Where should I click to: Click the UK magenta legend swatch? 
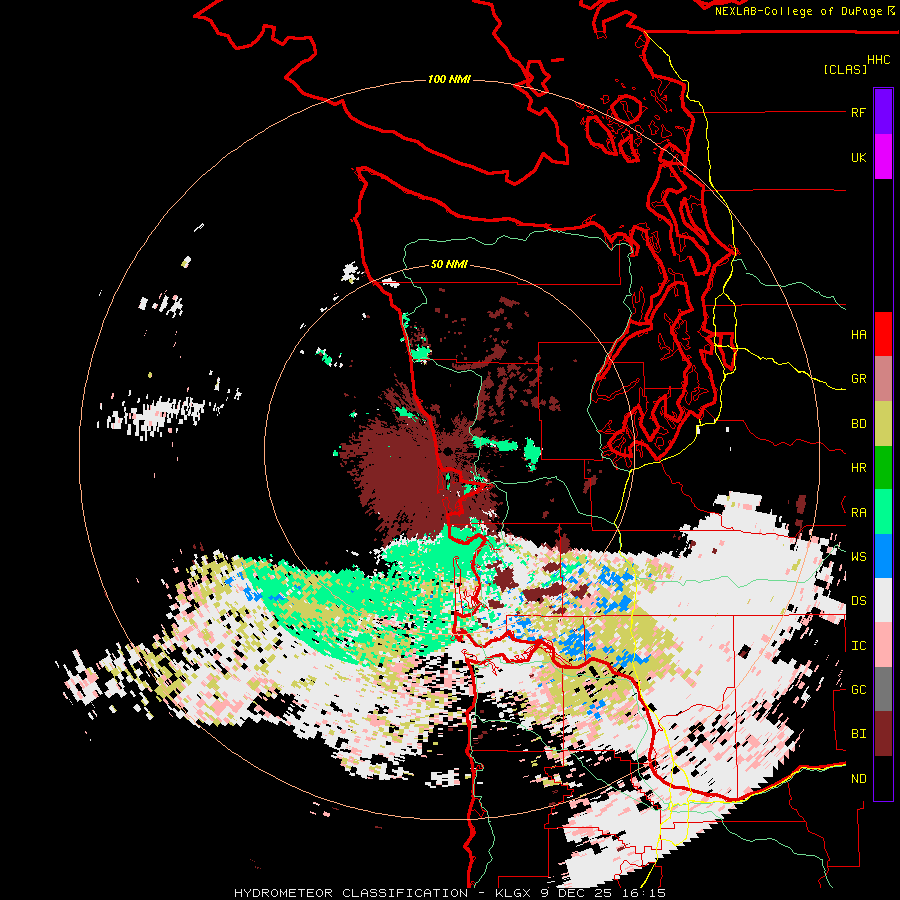tap(883, 157)
